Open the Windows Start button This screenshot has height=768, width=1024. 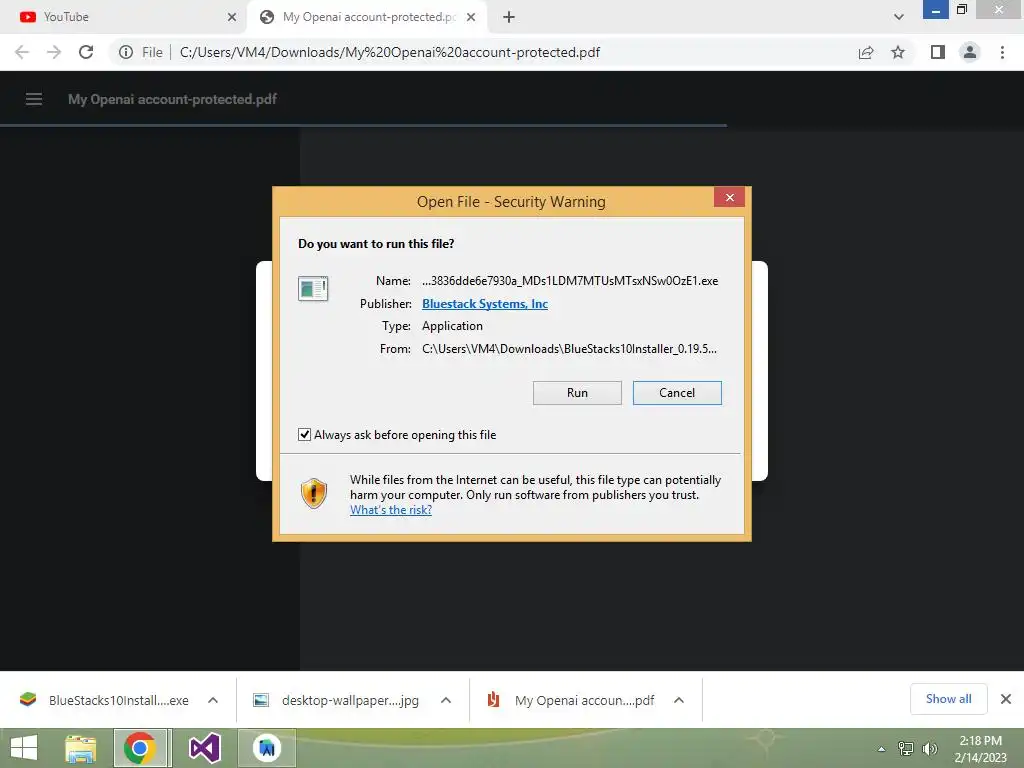coord(24,748)
